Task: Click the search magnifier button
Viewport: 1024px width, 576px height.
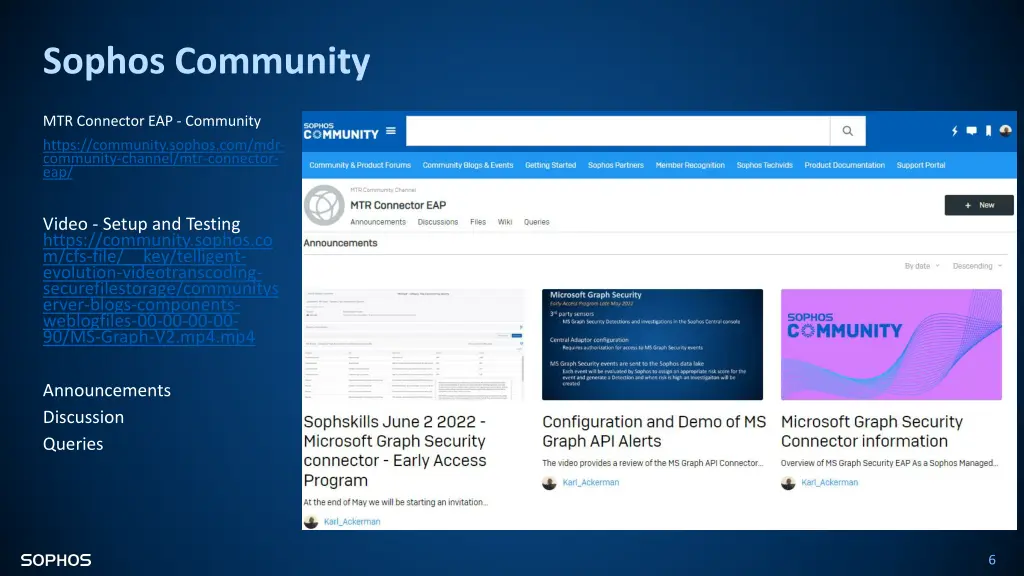Action: coord(848,131)
